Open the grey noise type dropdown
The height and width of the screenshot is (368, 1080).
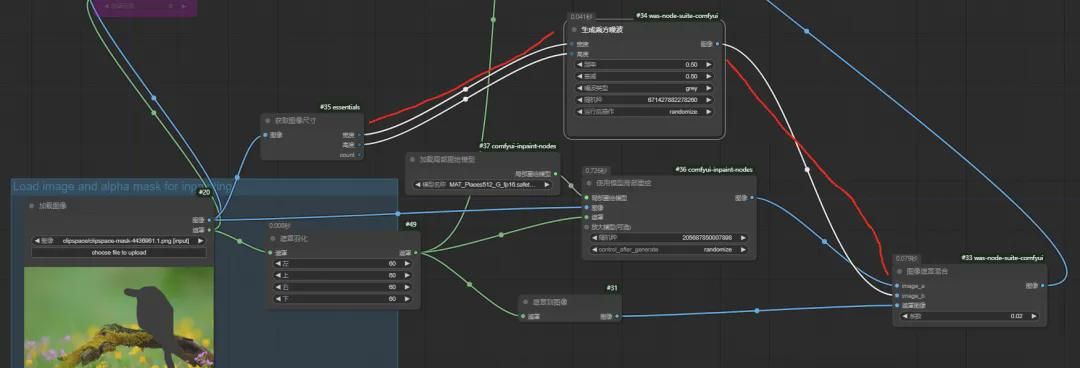click(x=644, y=88)
